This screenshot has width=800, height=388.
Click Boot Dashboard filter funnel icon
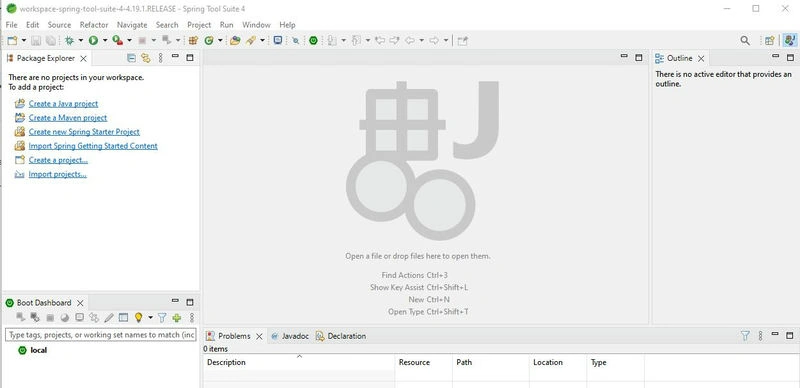(x=162, y=318)
